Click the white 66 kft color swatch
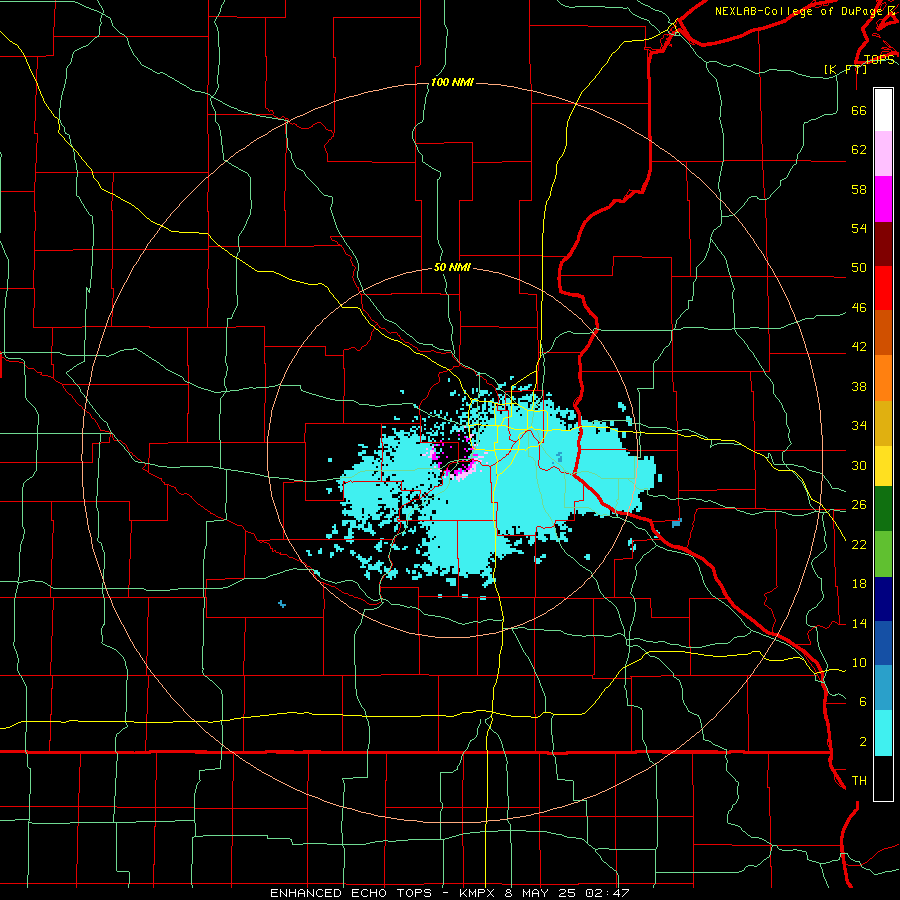Image resolution: width=900 pixels, height=900 pixels. tap(883, 110)
